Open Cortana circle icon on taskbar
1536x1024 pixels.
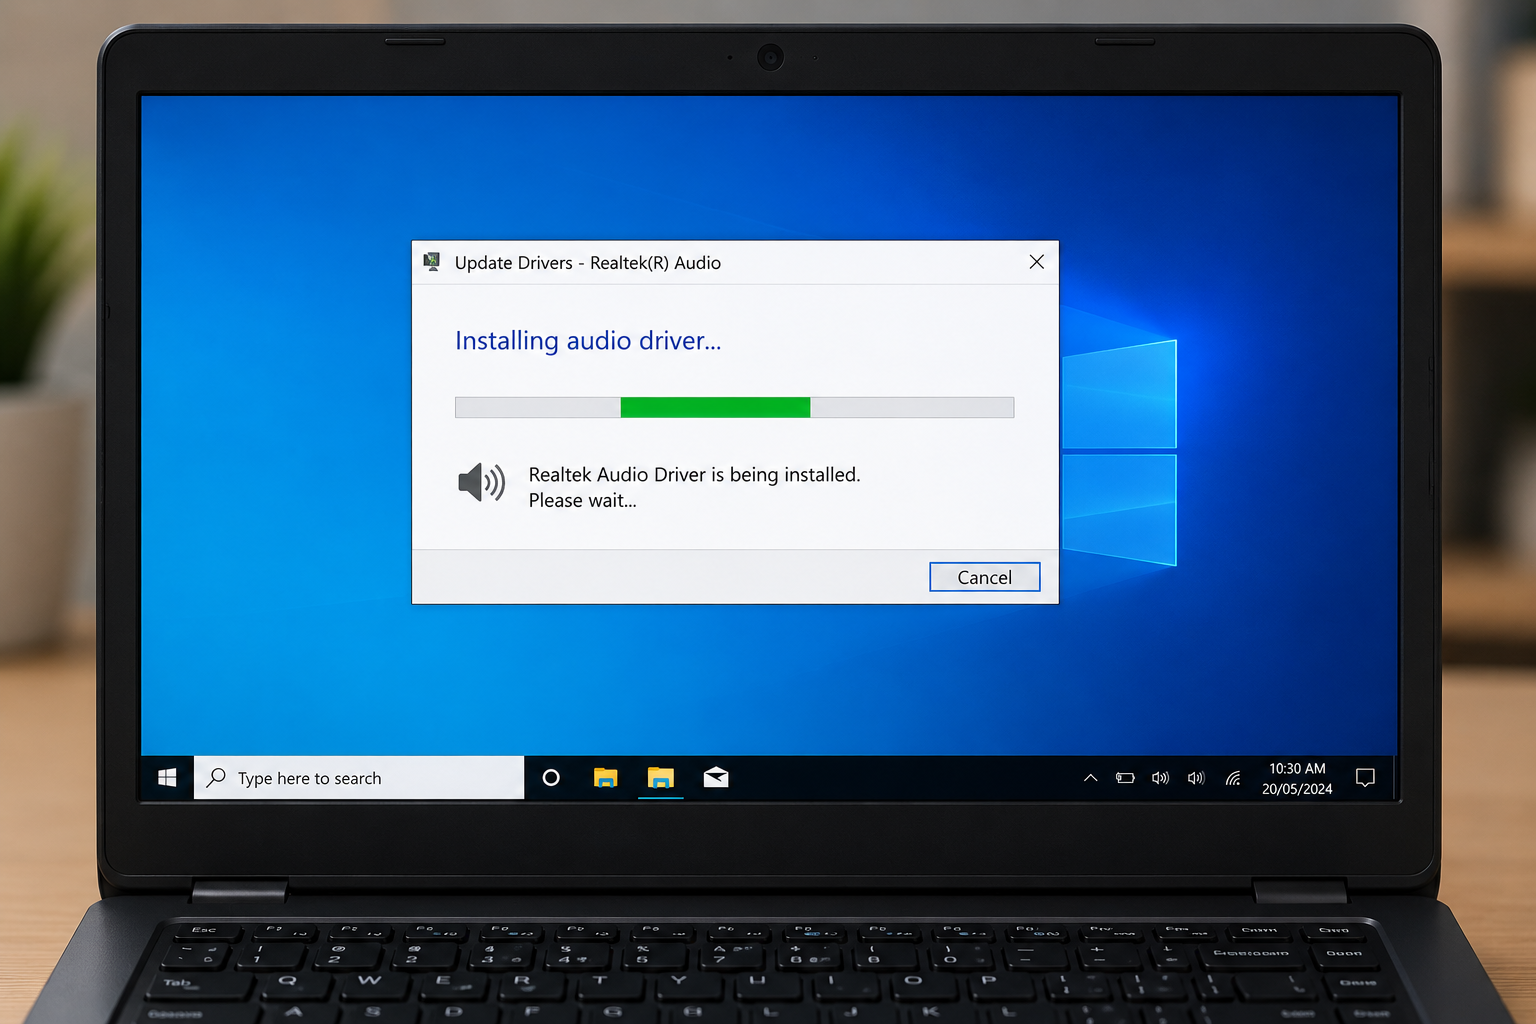click(551, 777)
